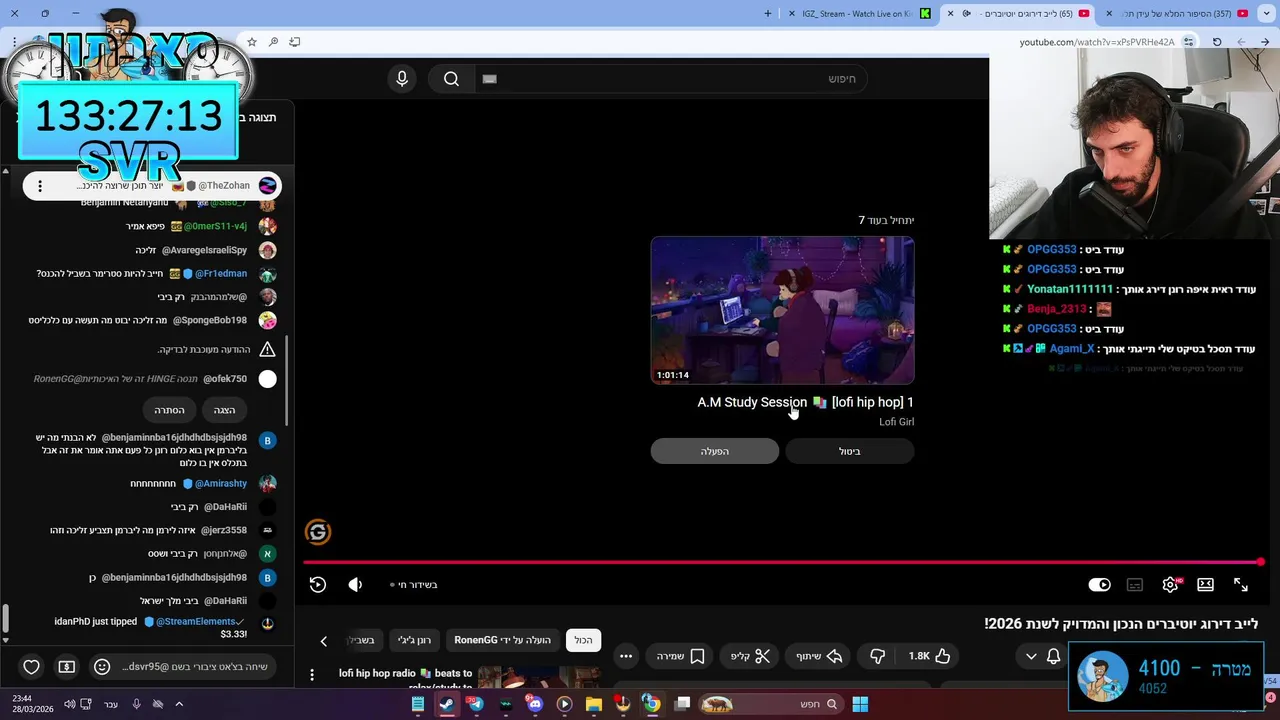1280x720 pixels.
Task: Create a clip with the scissors button
Action: pos(750,656)
